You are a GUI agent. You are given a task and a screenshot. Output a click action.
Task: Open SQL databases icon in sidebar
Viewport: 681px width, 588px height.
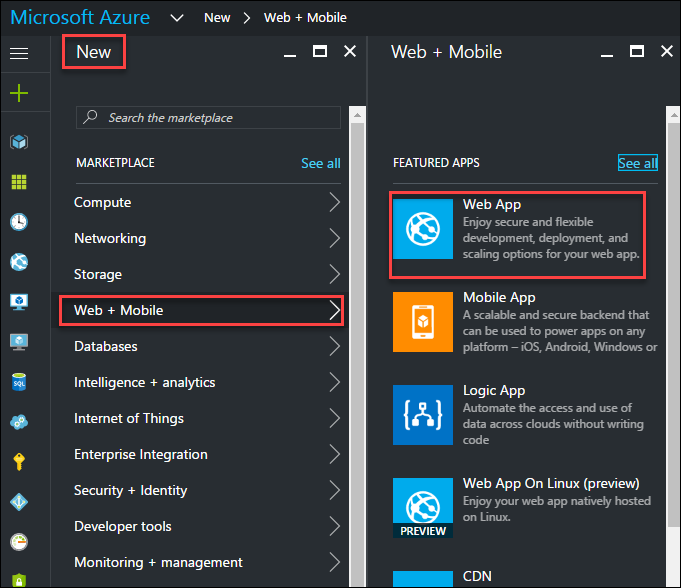19,382
